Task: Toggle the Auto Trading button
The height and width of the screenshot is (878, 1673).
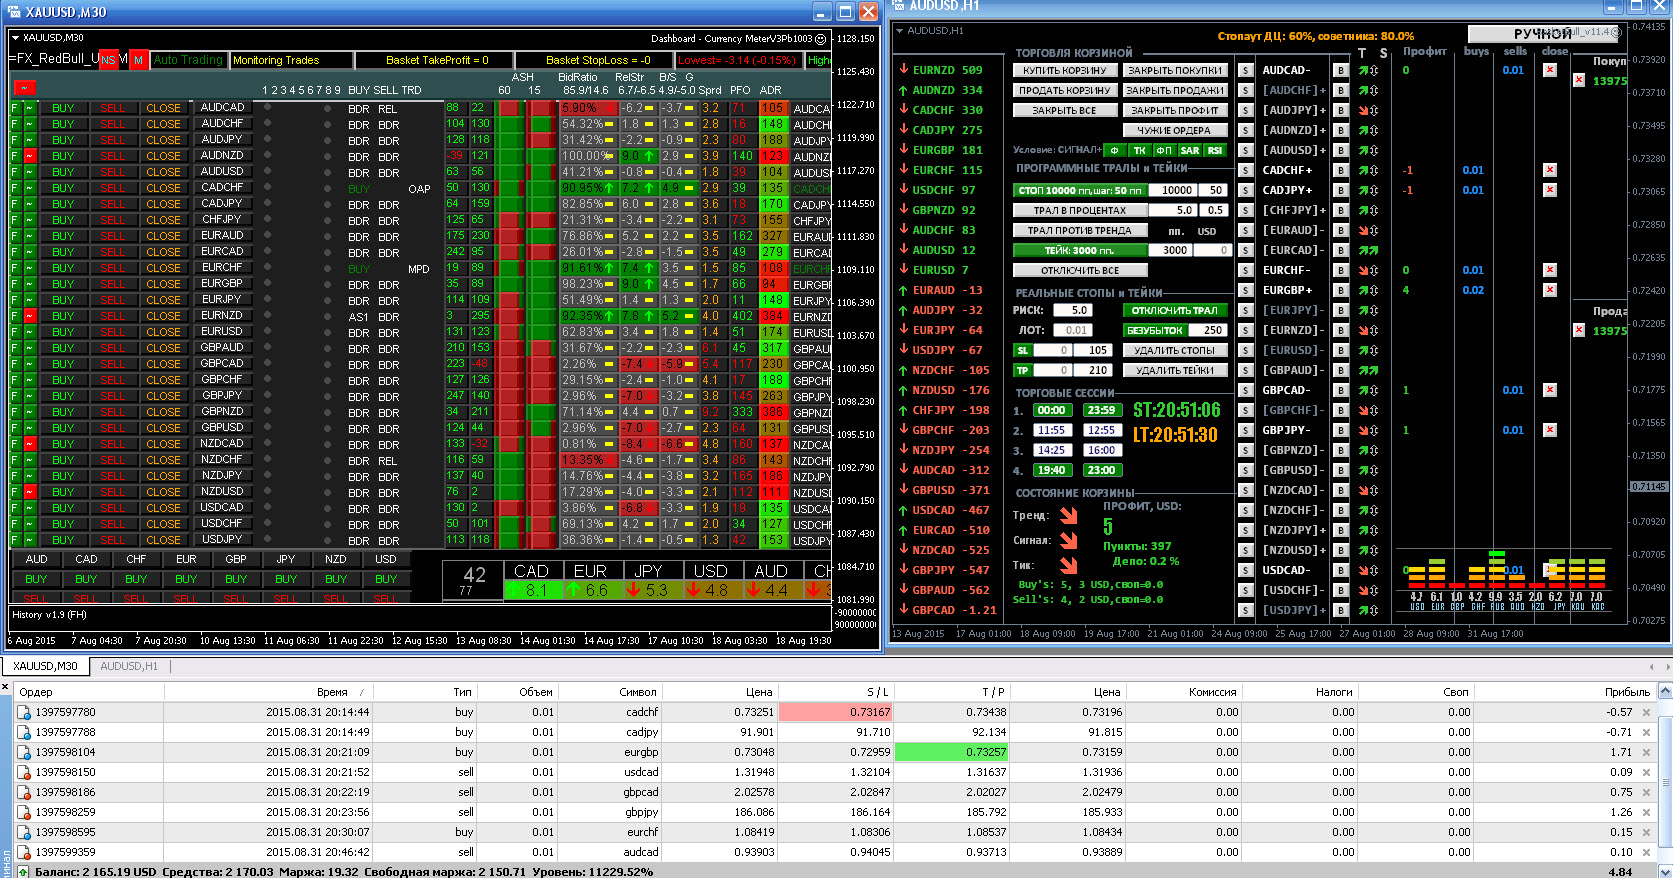Action: pyautogui.click(x=188, y=60)
